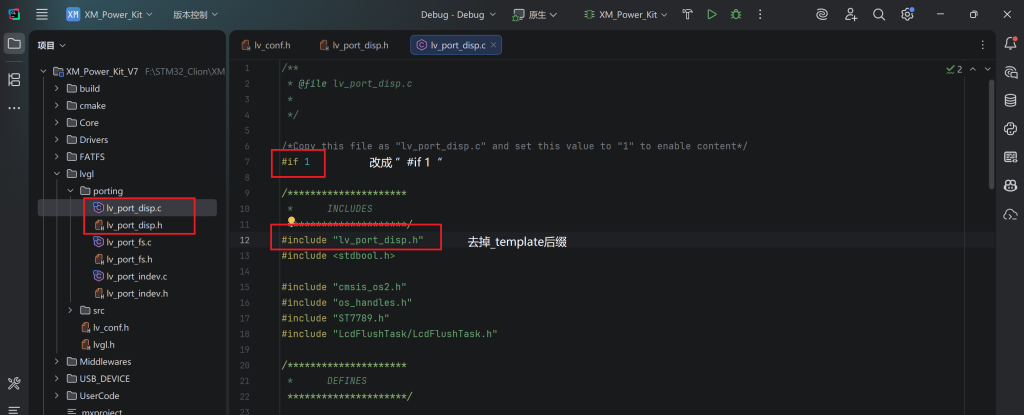The width and height of the screenshot is (1024, 415).
Task: Close the lv_port_disp.c tab
Action: (x=494, y=45)
